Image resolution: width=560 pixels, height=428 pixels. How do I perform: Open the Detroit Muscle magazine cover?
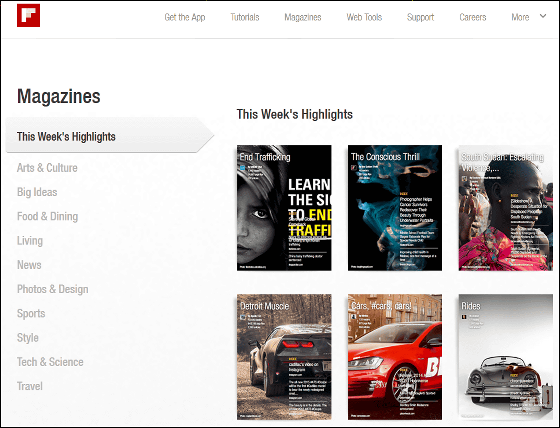click(284, 357)
